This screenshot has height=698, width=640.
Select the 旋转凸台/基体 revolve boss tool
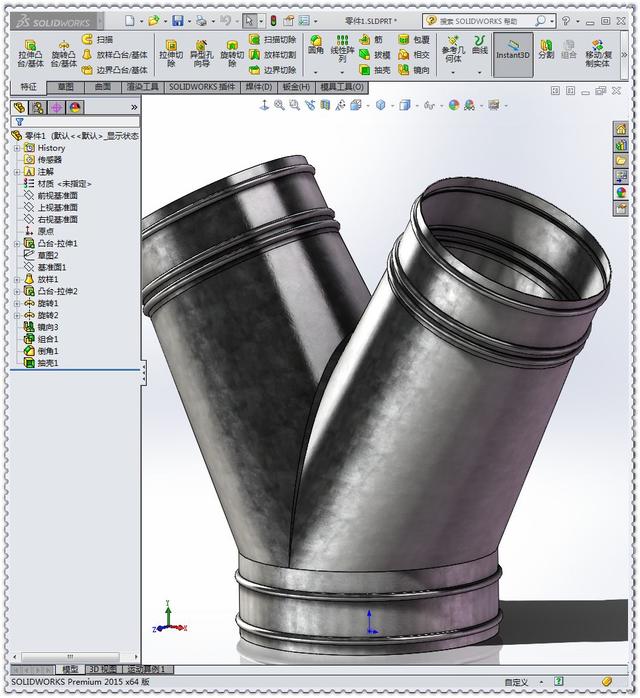point(63,53)
